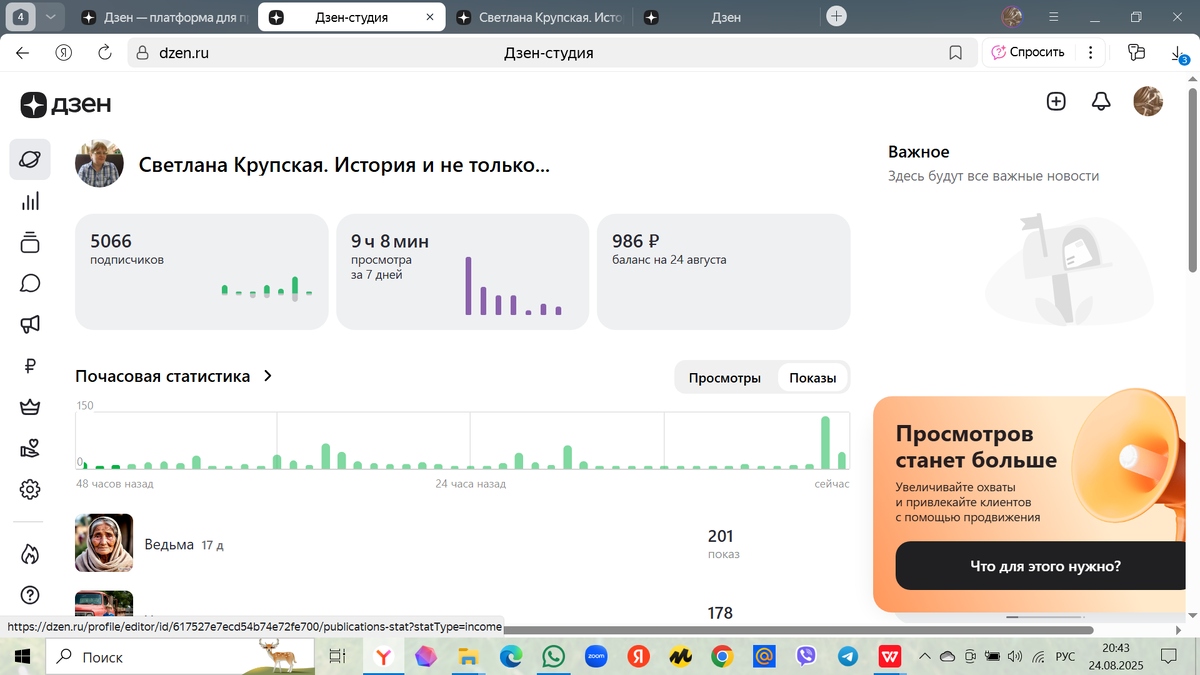Viewport: 1200px width, 675px height.
Task: Bookmark the page with the bookmark icon
Action: click(956, 53)
